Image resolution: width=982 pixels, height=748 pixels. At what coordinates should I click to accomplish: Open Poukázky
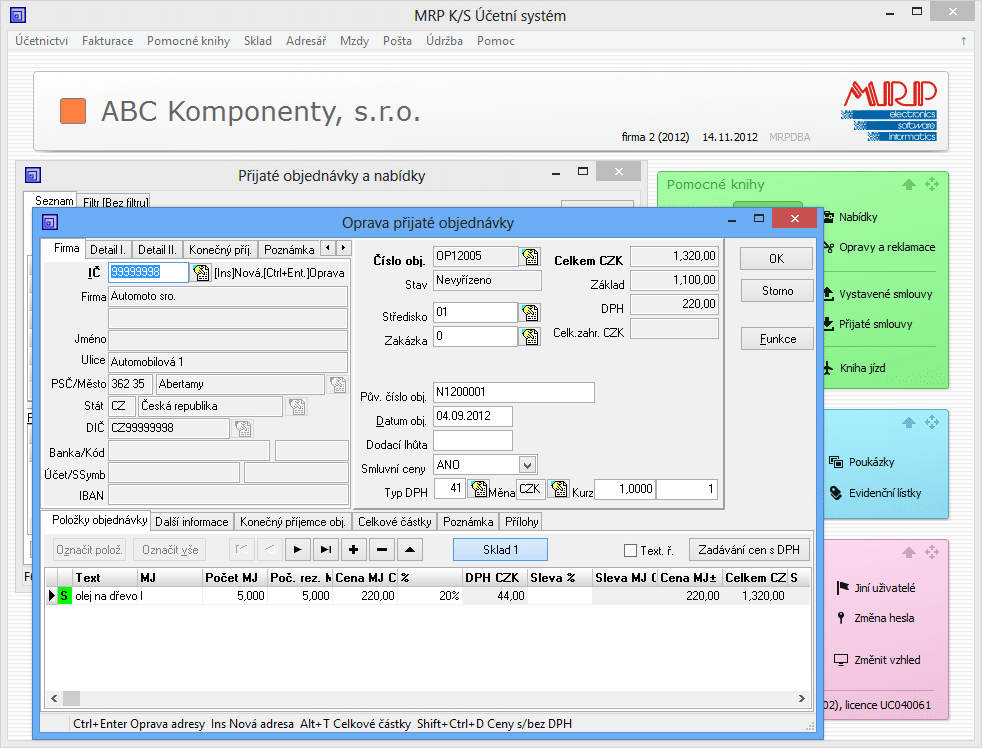tap(871, 462)
